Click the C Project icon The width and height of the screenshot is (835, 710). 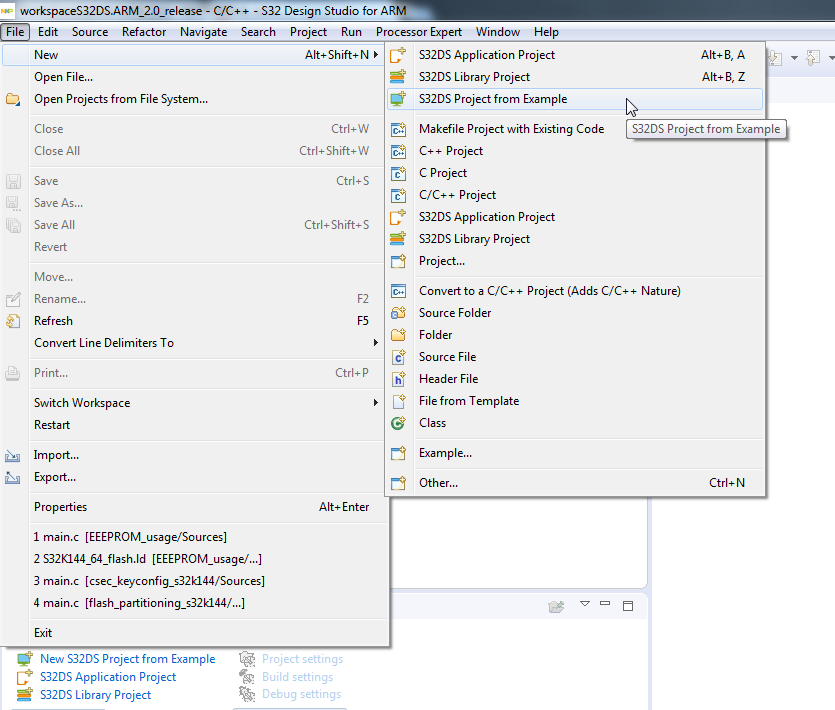coord(398,173)
